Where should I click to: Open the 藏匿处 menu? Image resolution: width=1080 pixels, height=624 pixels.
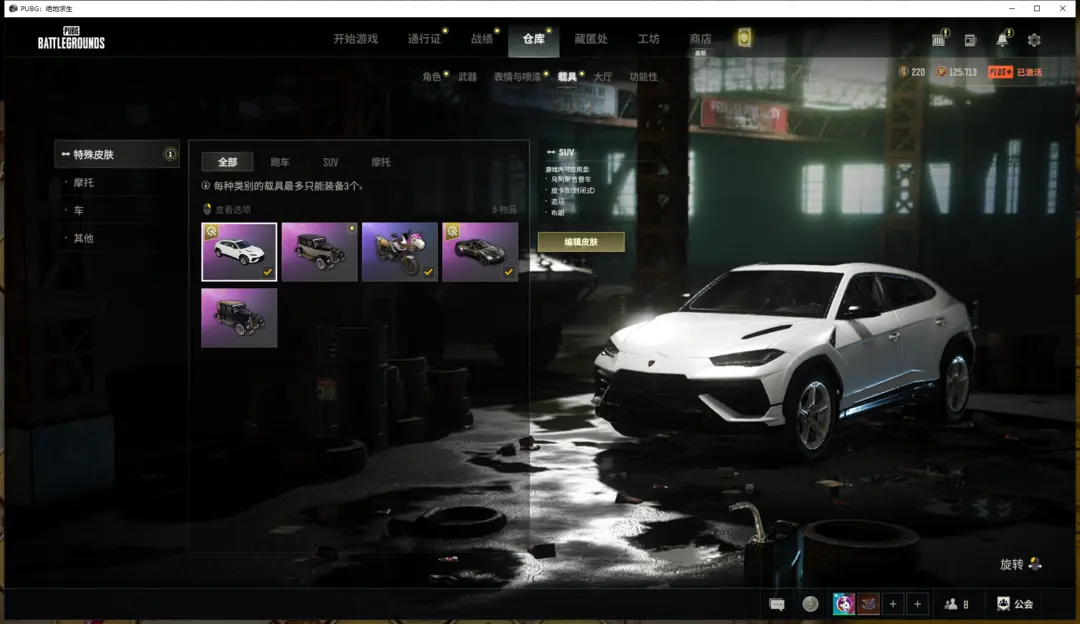[591, 39]
